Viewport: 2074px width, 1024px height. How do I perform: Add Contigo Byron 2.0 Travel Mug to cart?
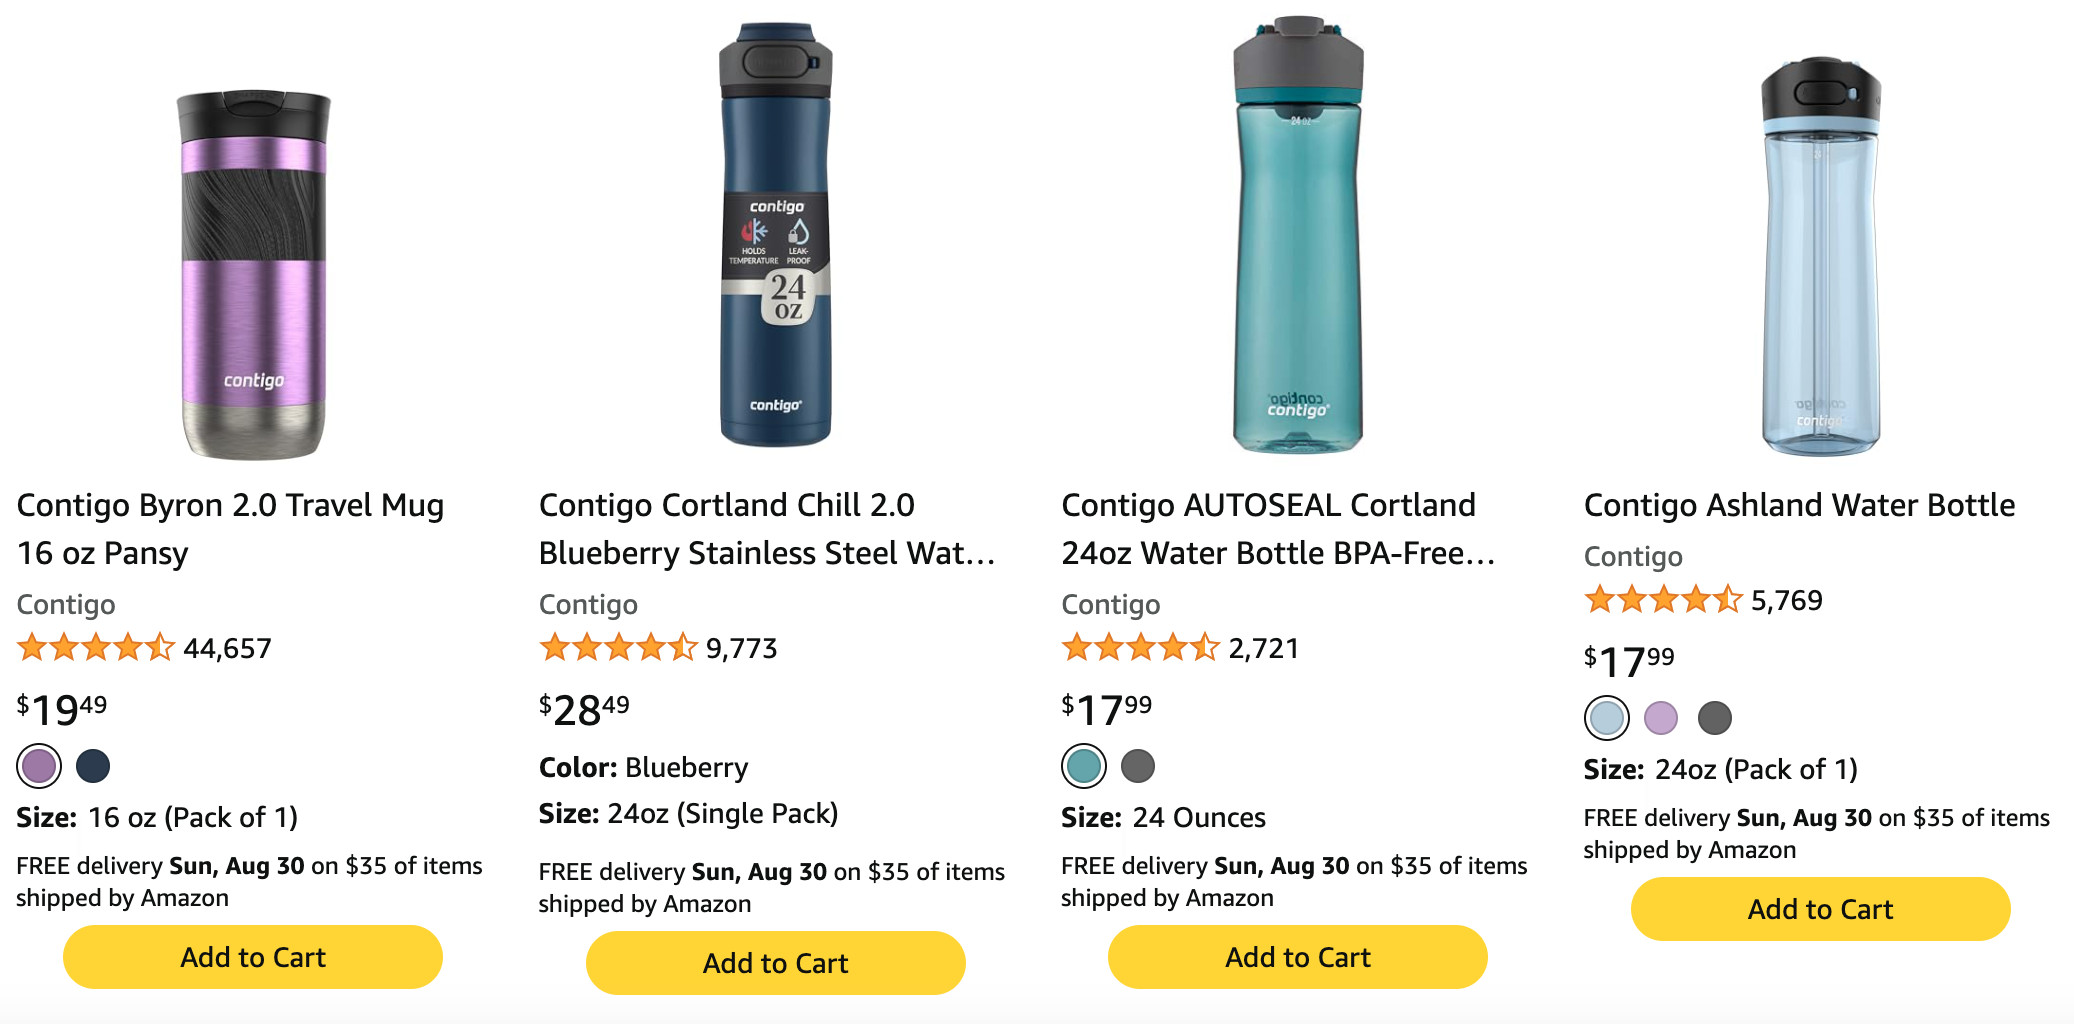click(x=253, y=957)
